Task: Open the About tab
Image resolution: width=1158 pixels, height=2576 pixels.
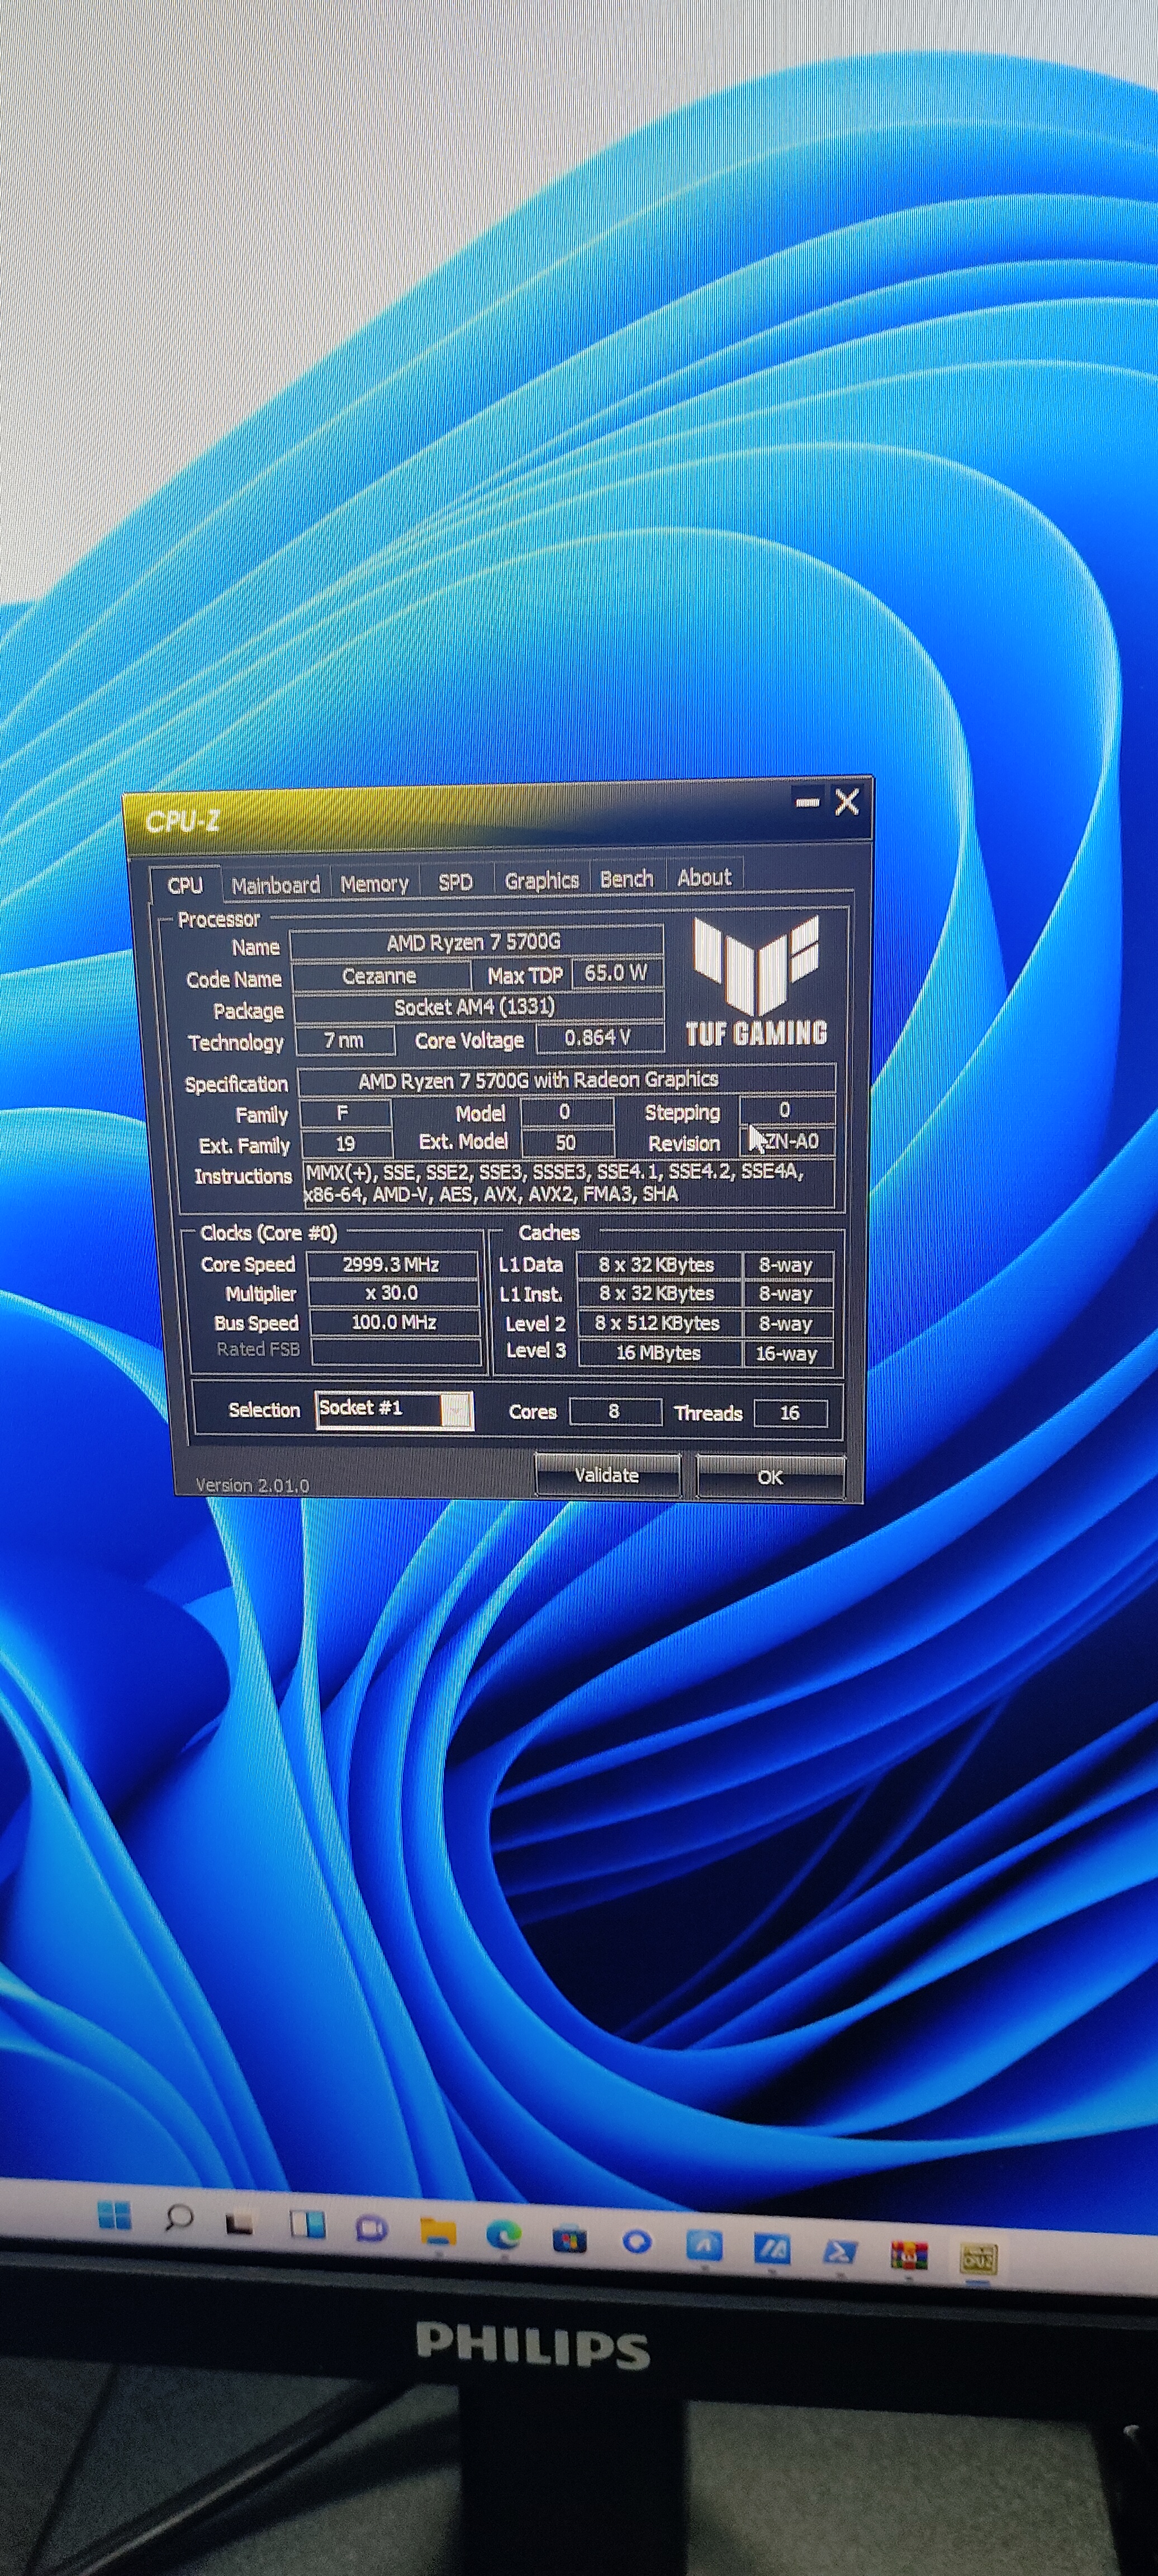Action: [704, 877]
